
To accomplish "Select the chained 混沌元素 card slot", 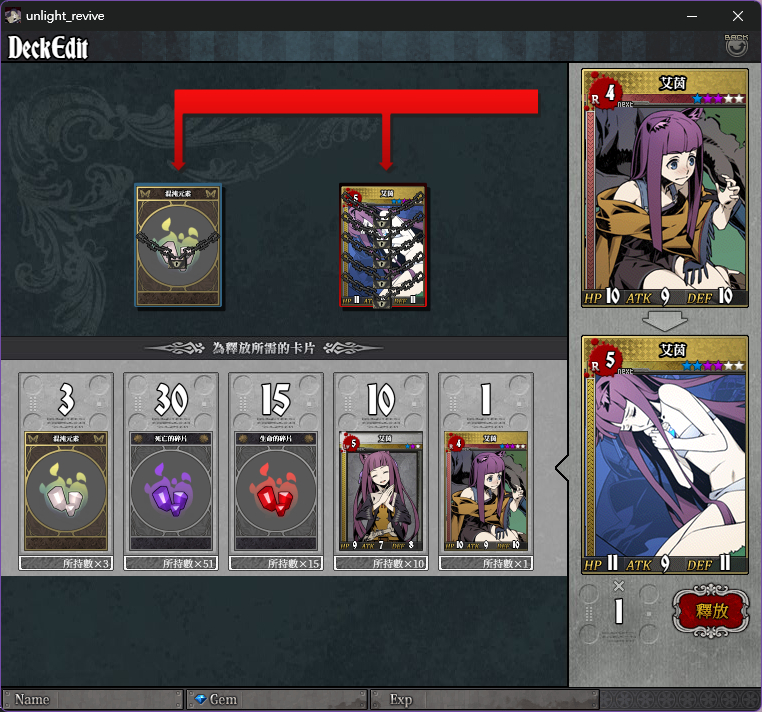I will click(x=178, y=245).
